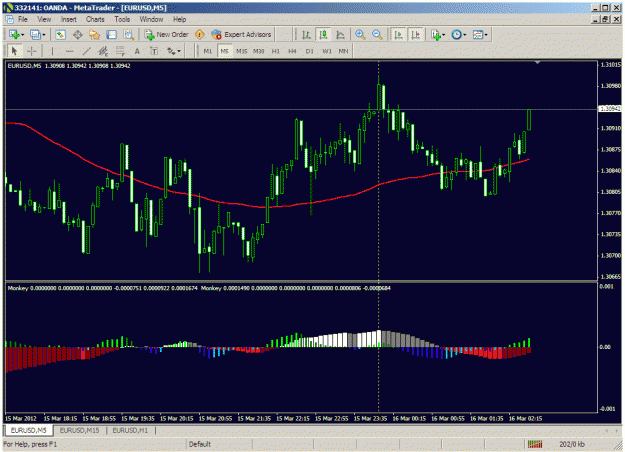Image resolution: width=625 pixels, height=452 pixels.
Task: Show the Data Window via crosshair-target icon
Action: [x=78, y=35]
